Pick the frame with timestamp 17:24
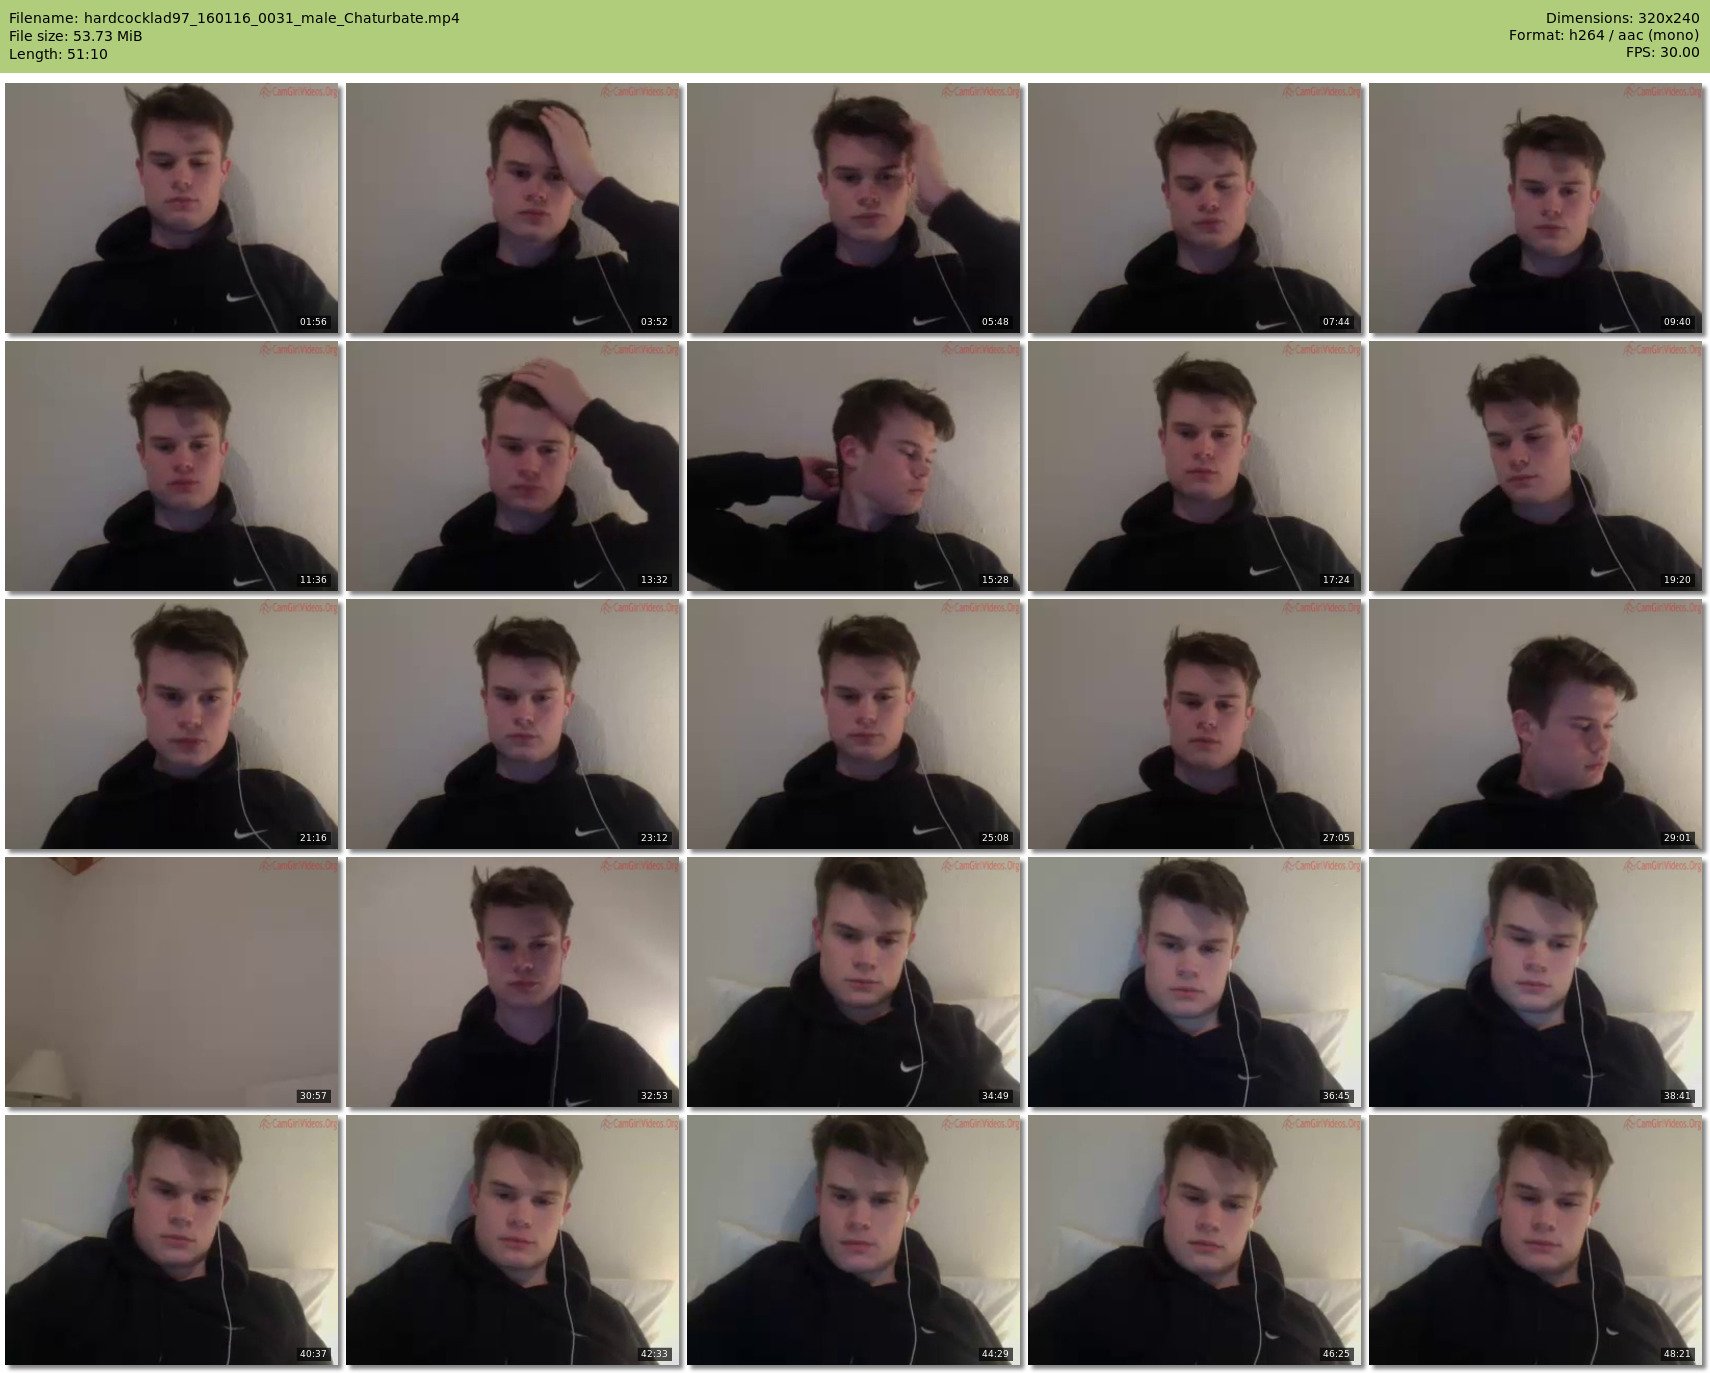The height and width of the screenshot is (1373, 1710). coord(1195,466)
